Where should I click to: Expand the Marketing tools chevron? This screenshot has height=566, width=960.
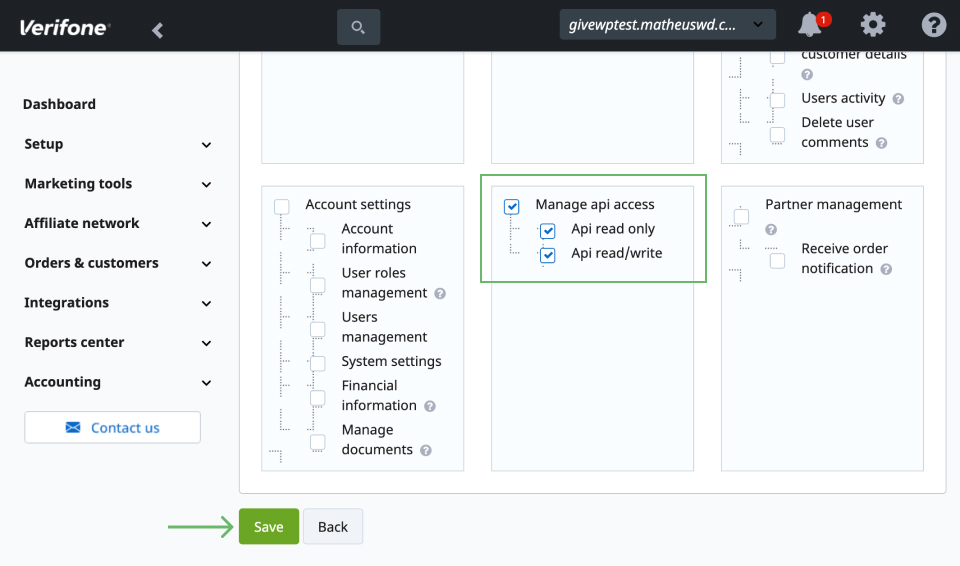pos(206,184)
